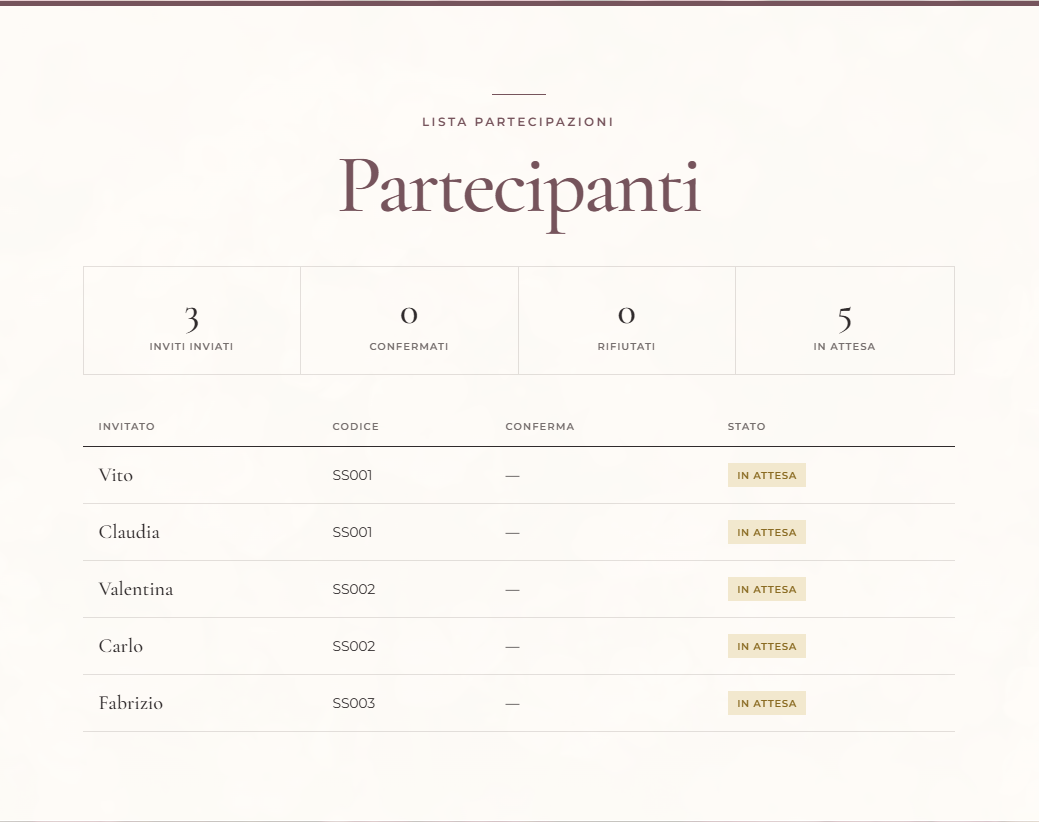Click the 'CODICE' column header
The image size is (1039, 822).
pyautogui.click(x=356, y=427)
